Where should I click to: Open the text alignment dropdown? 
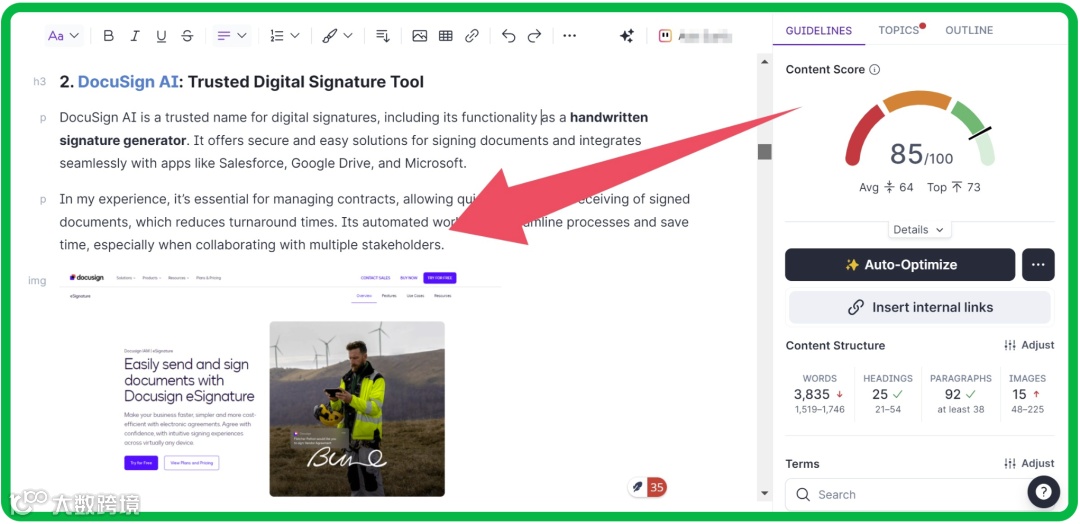pyautogui.click(x=231, y=36)
